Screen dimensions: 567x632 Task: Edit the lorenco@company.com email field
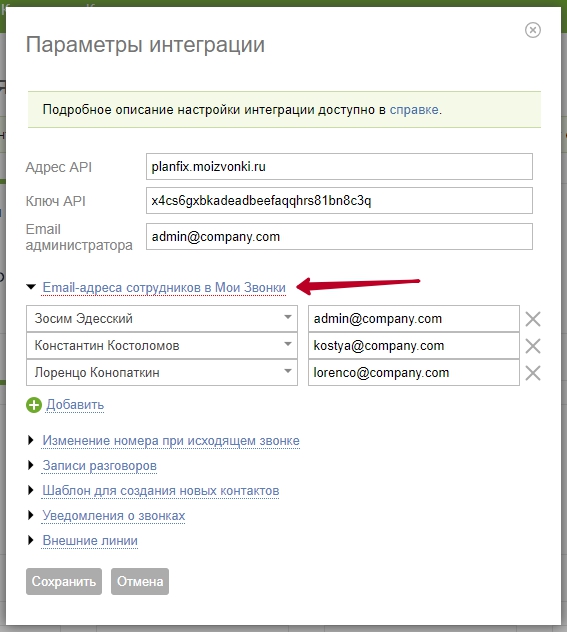(x=413, y=372)
